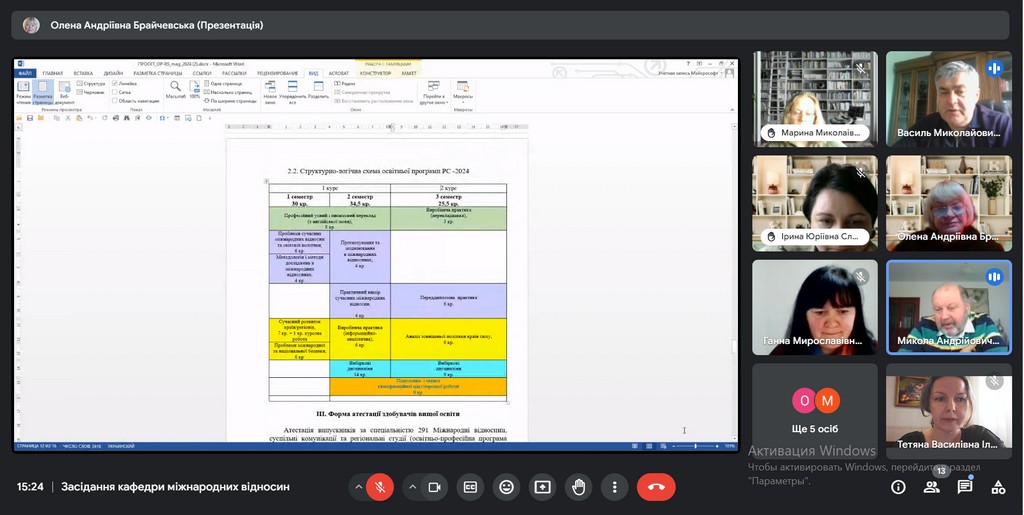This screenshot has height=515, width=1024.
Task: Click the present screen icon
Action: (x=542, y=487)
